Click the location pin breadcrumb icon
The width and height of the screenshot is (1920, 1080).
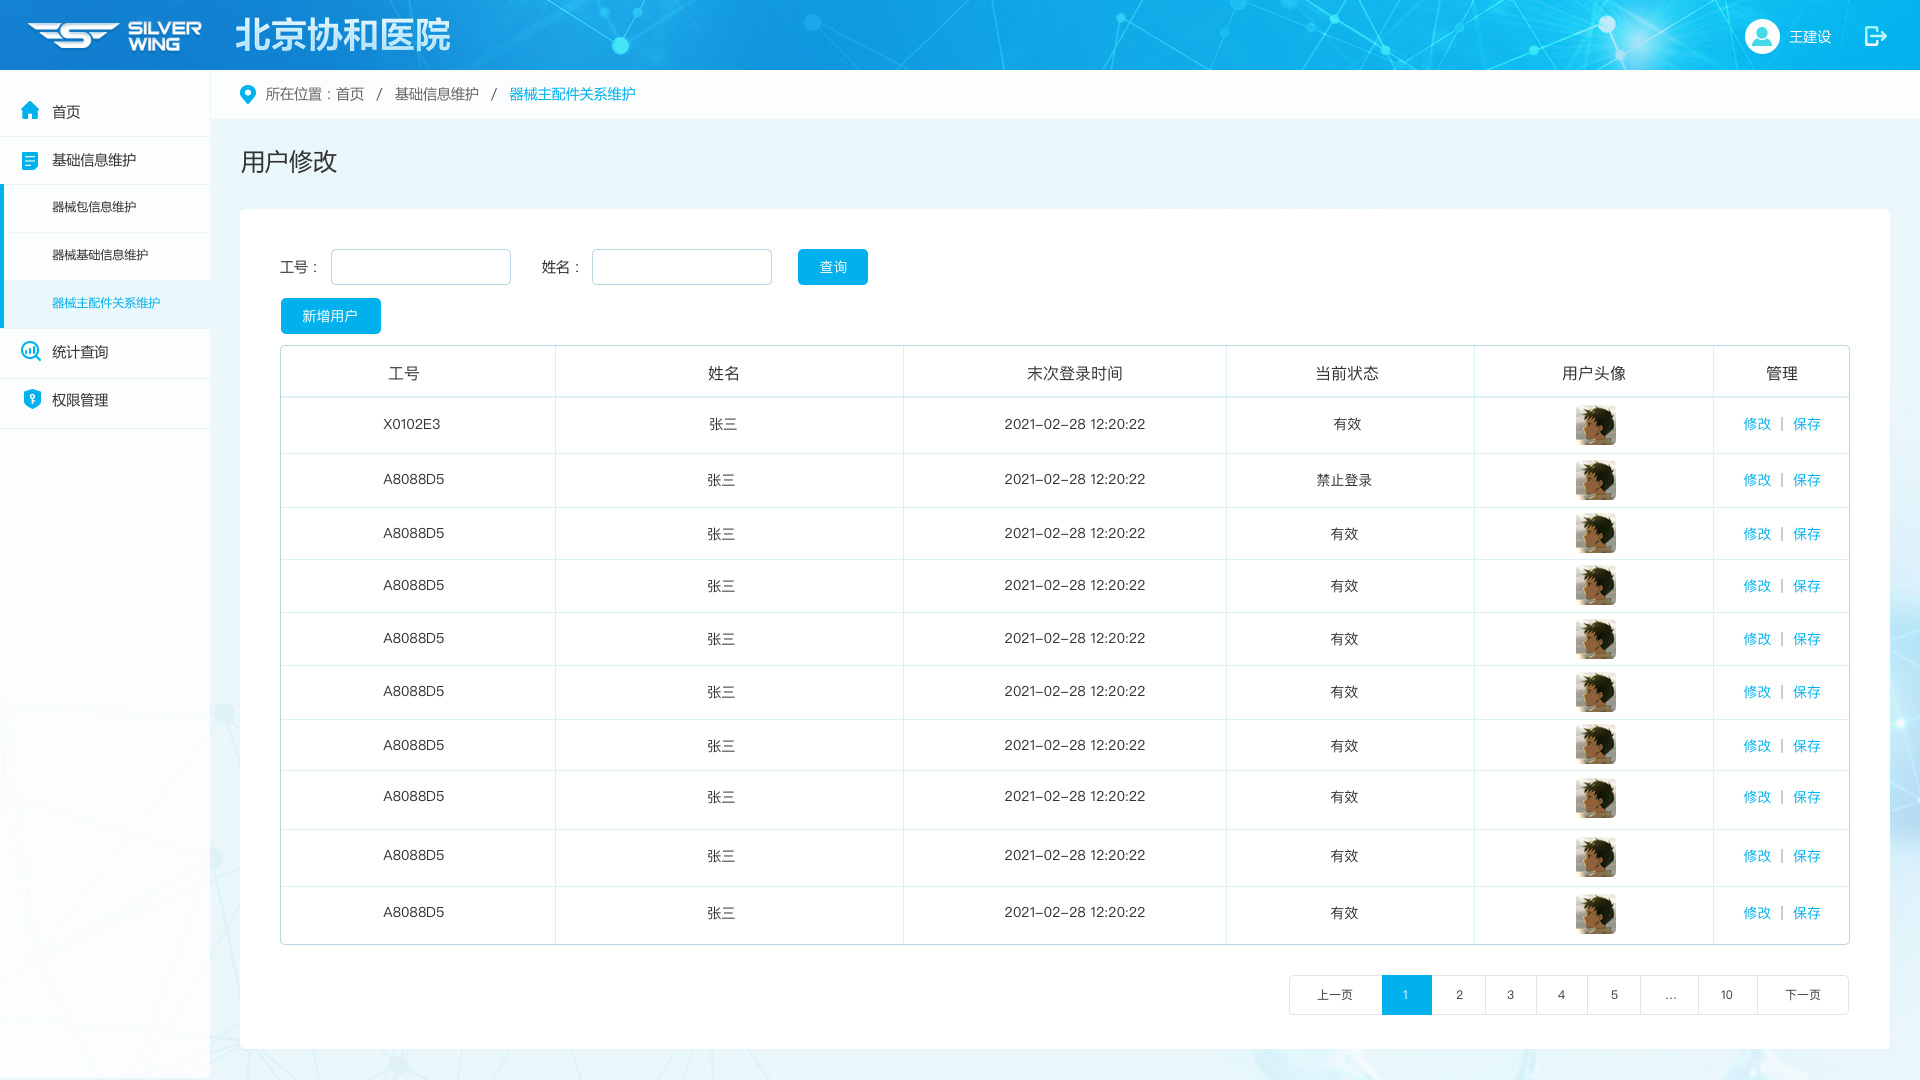tap(248, 94)
